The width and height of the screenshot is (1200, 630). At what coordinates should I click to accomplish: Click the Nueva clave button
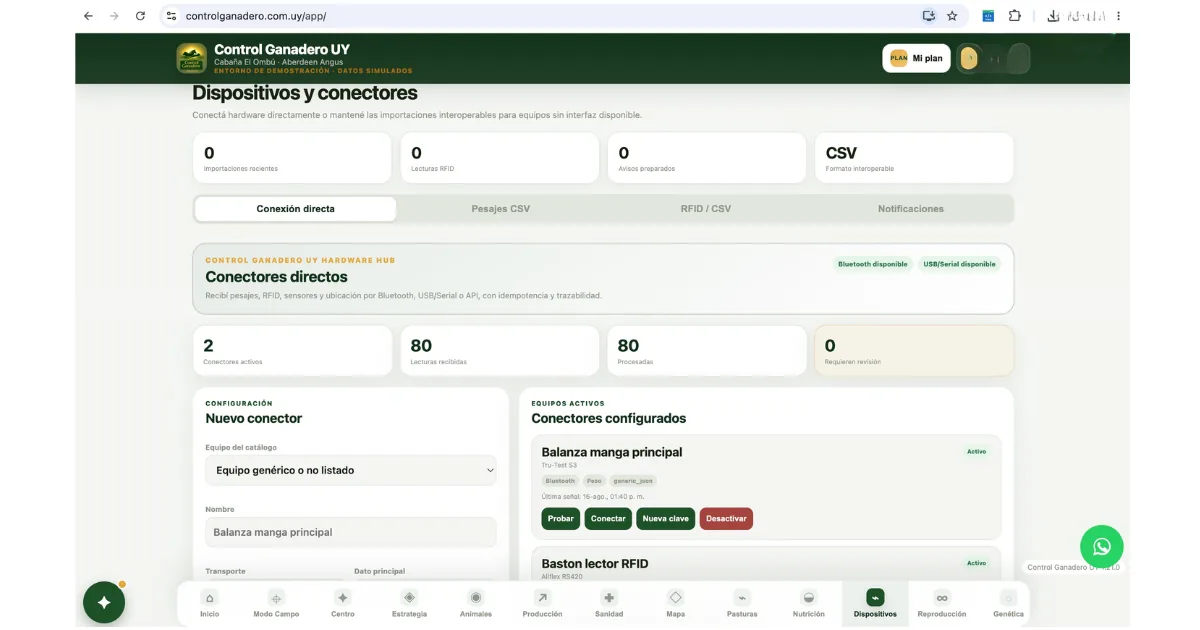click(x=665, y=518)
